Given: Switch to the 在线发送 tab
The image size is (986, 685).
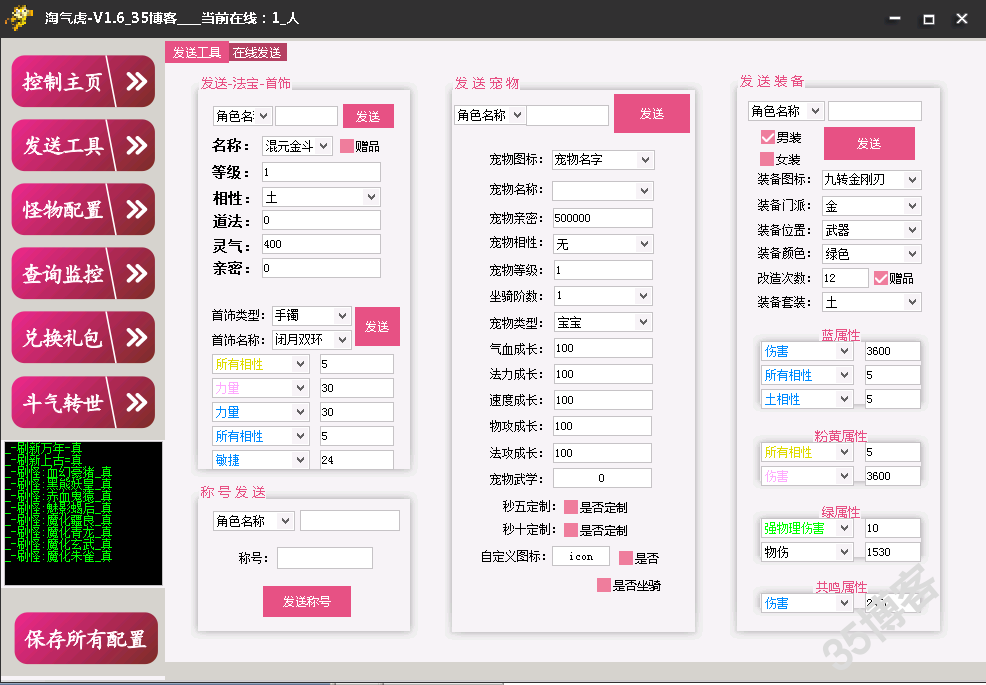Looking at the screenshot, I should point(257,52).
